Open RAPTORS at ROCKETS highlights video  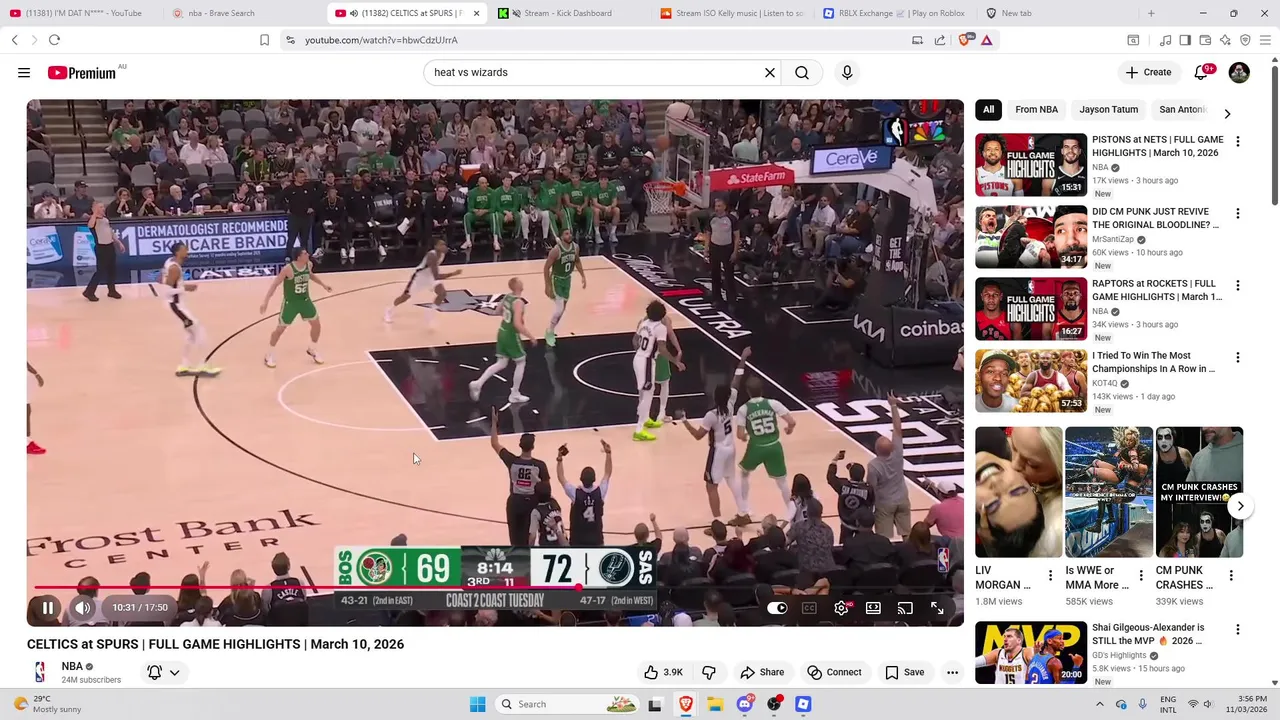tap(1031, 309)
